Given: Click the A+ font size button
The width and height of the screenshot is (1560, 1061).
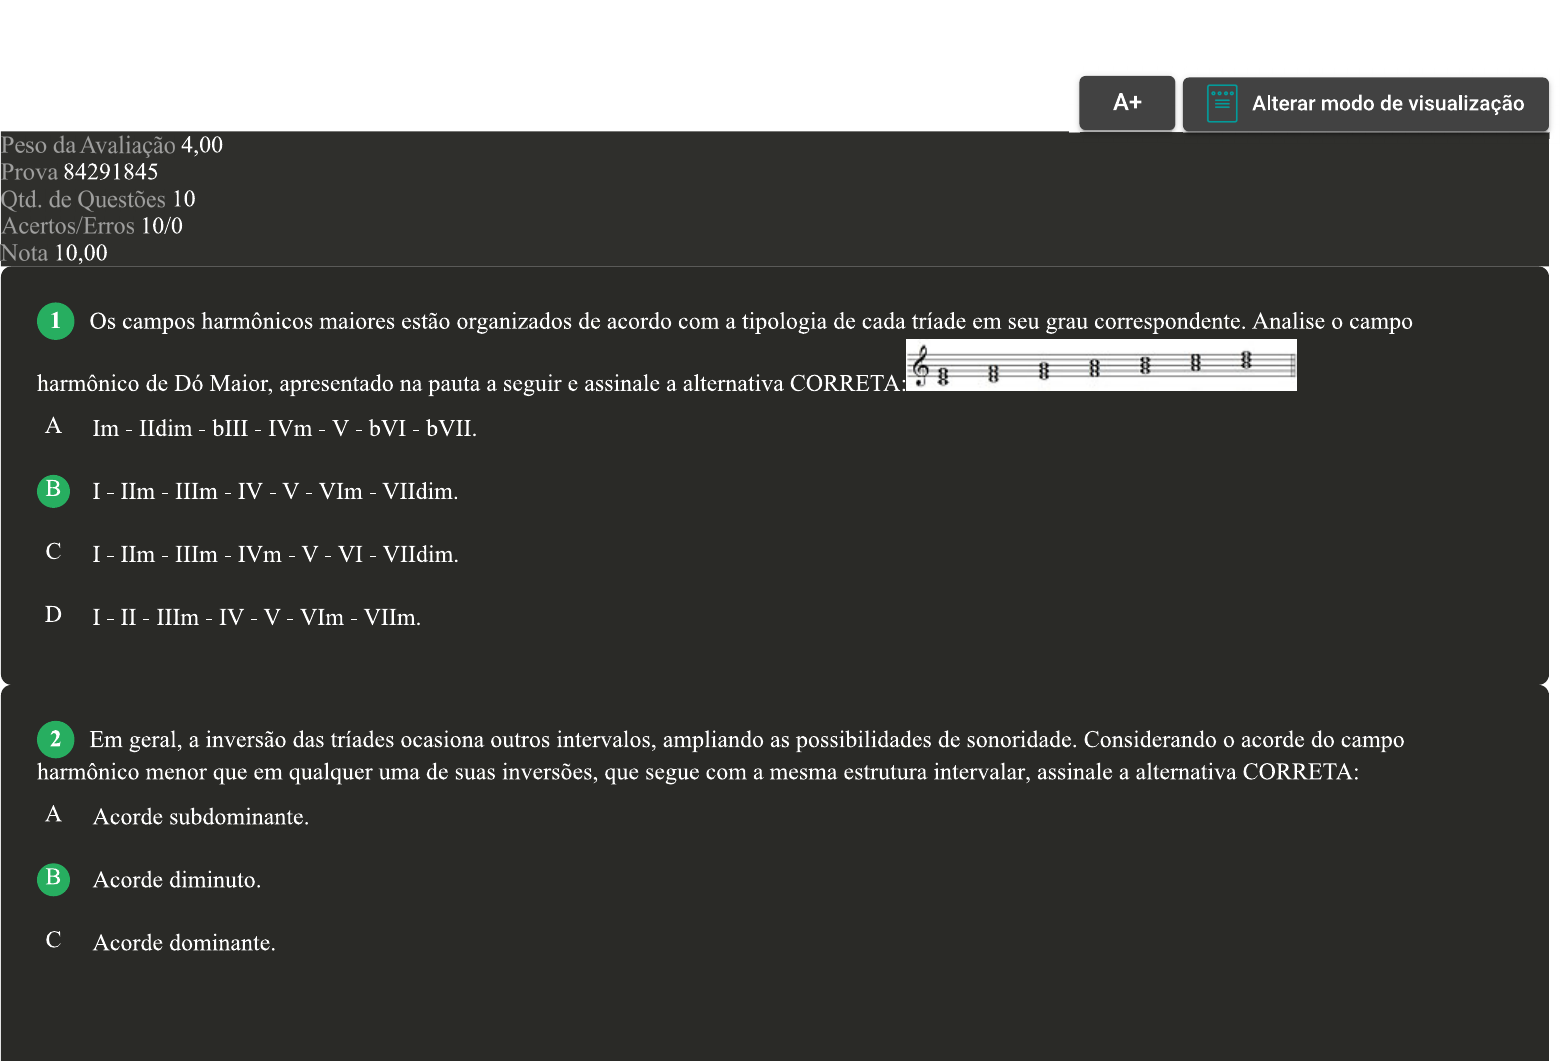Looking at the screenshot, I should click(x=1126, y=103).
